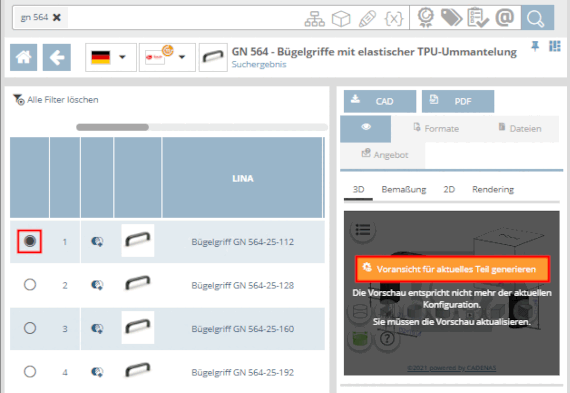
Task: Click the LINA column header
Action: coord(242,178)
